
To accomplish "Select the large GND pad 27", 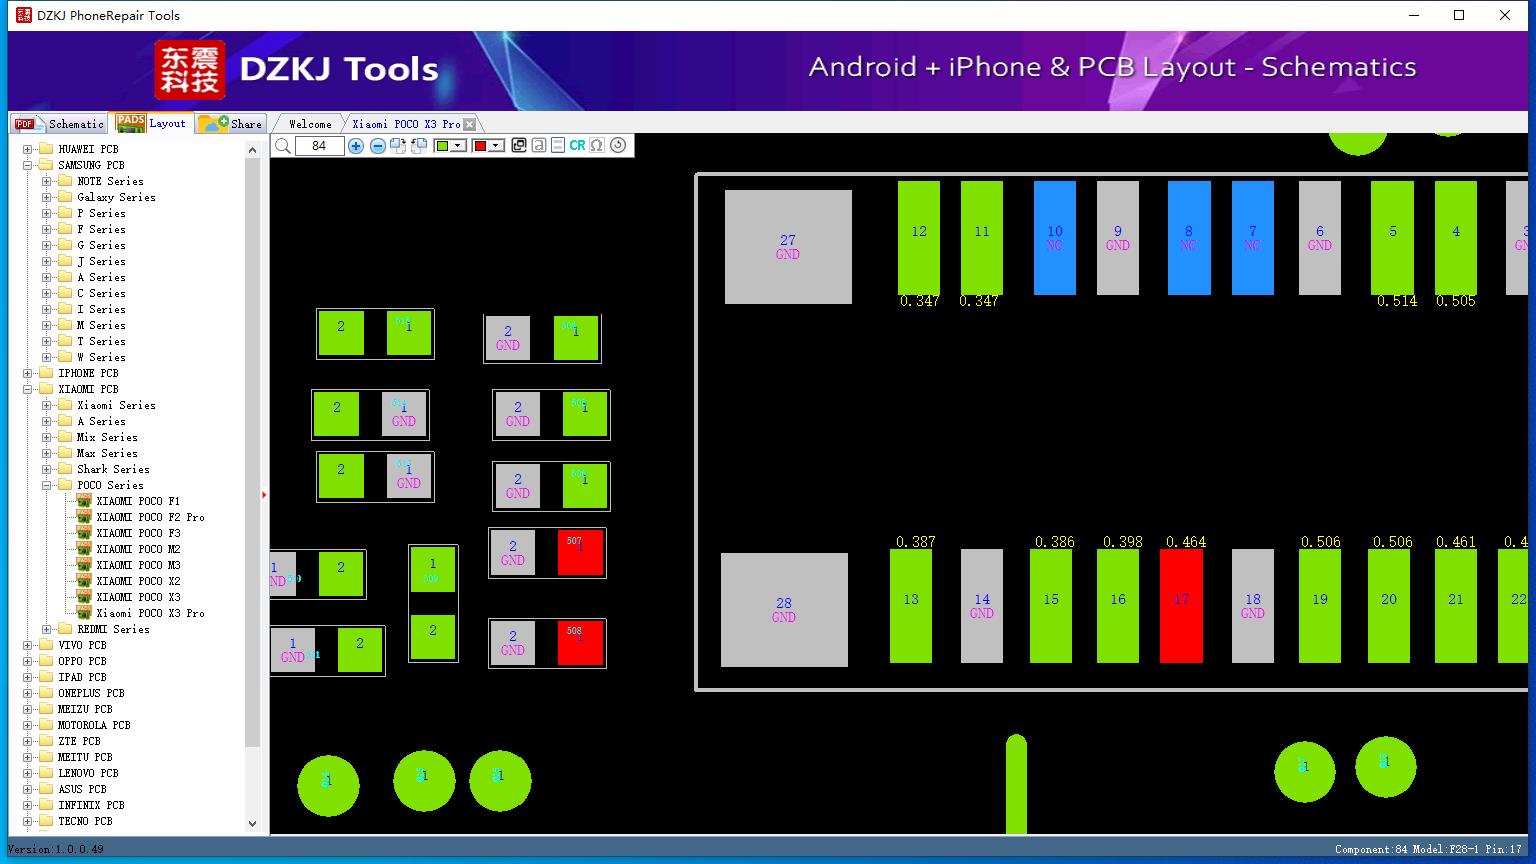I will 788,247.
